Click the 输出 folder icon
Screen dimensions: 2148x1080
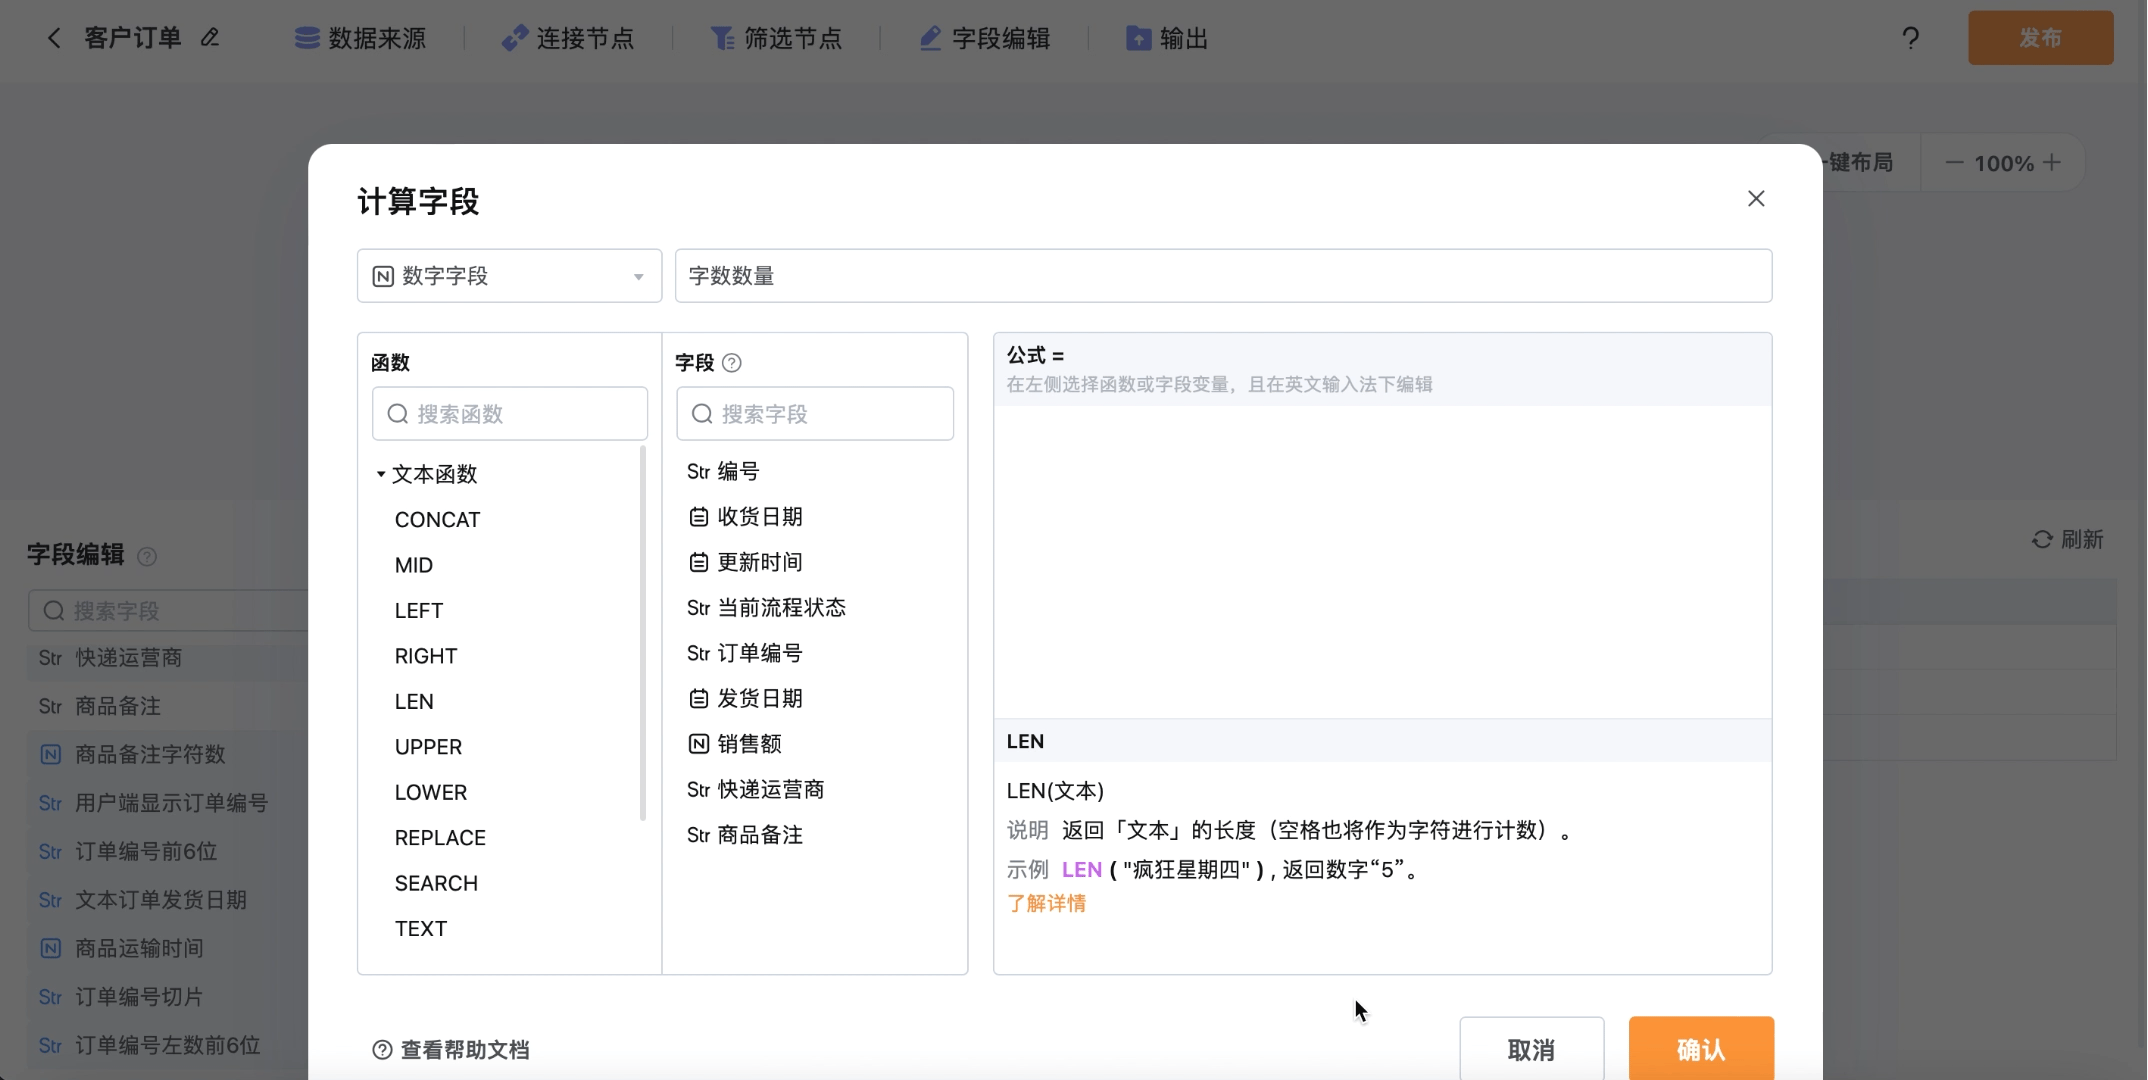1138,38
